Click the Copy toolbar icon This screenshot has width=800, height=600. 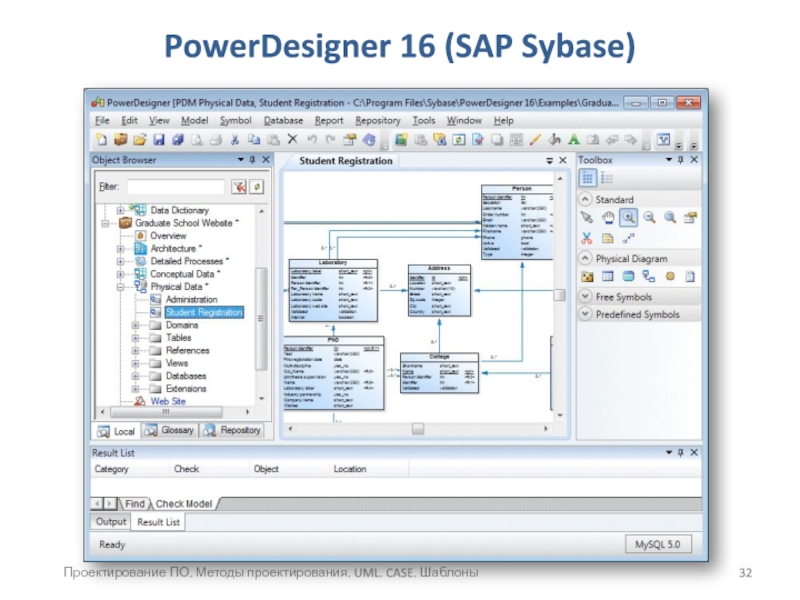[254, 139]
